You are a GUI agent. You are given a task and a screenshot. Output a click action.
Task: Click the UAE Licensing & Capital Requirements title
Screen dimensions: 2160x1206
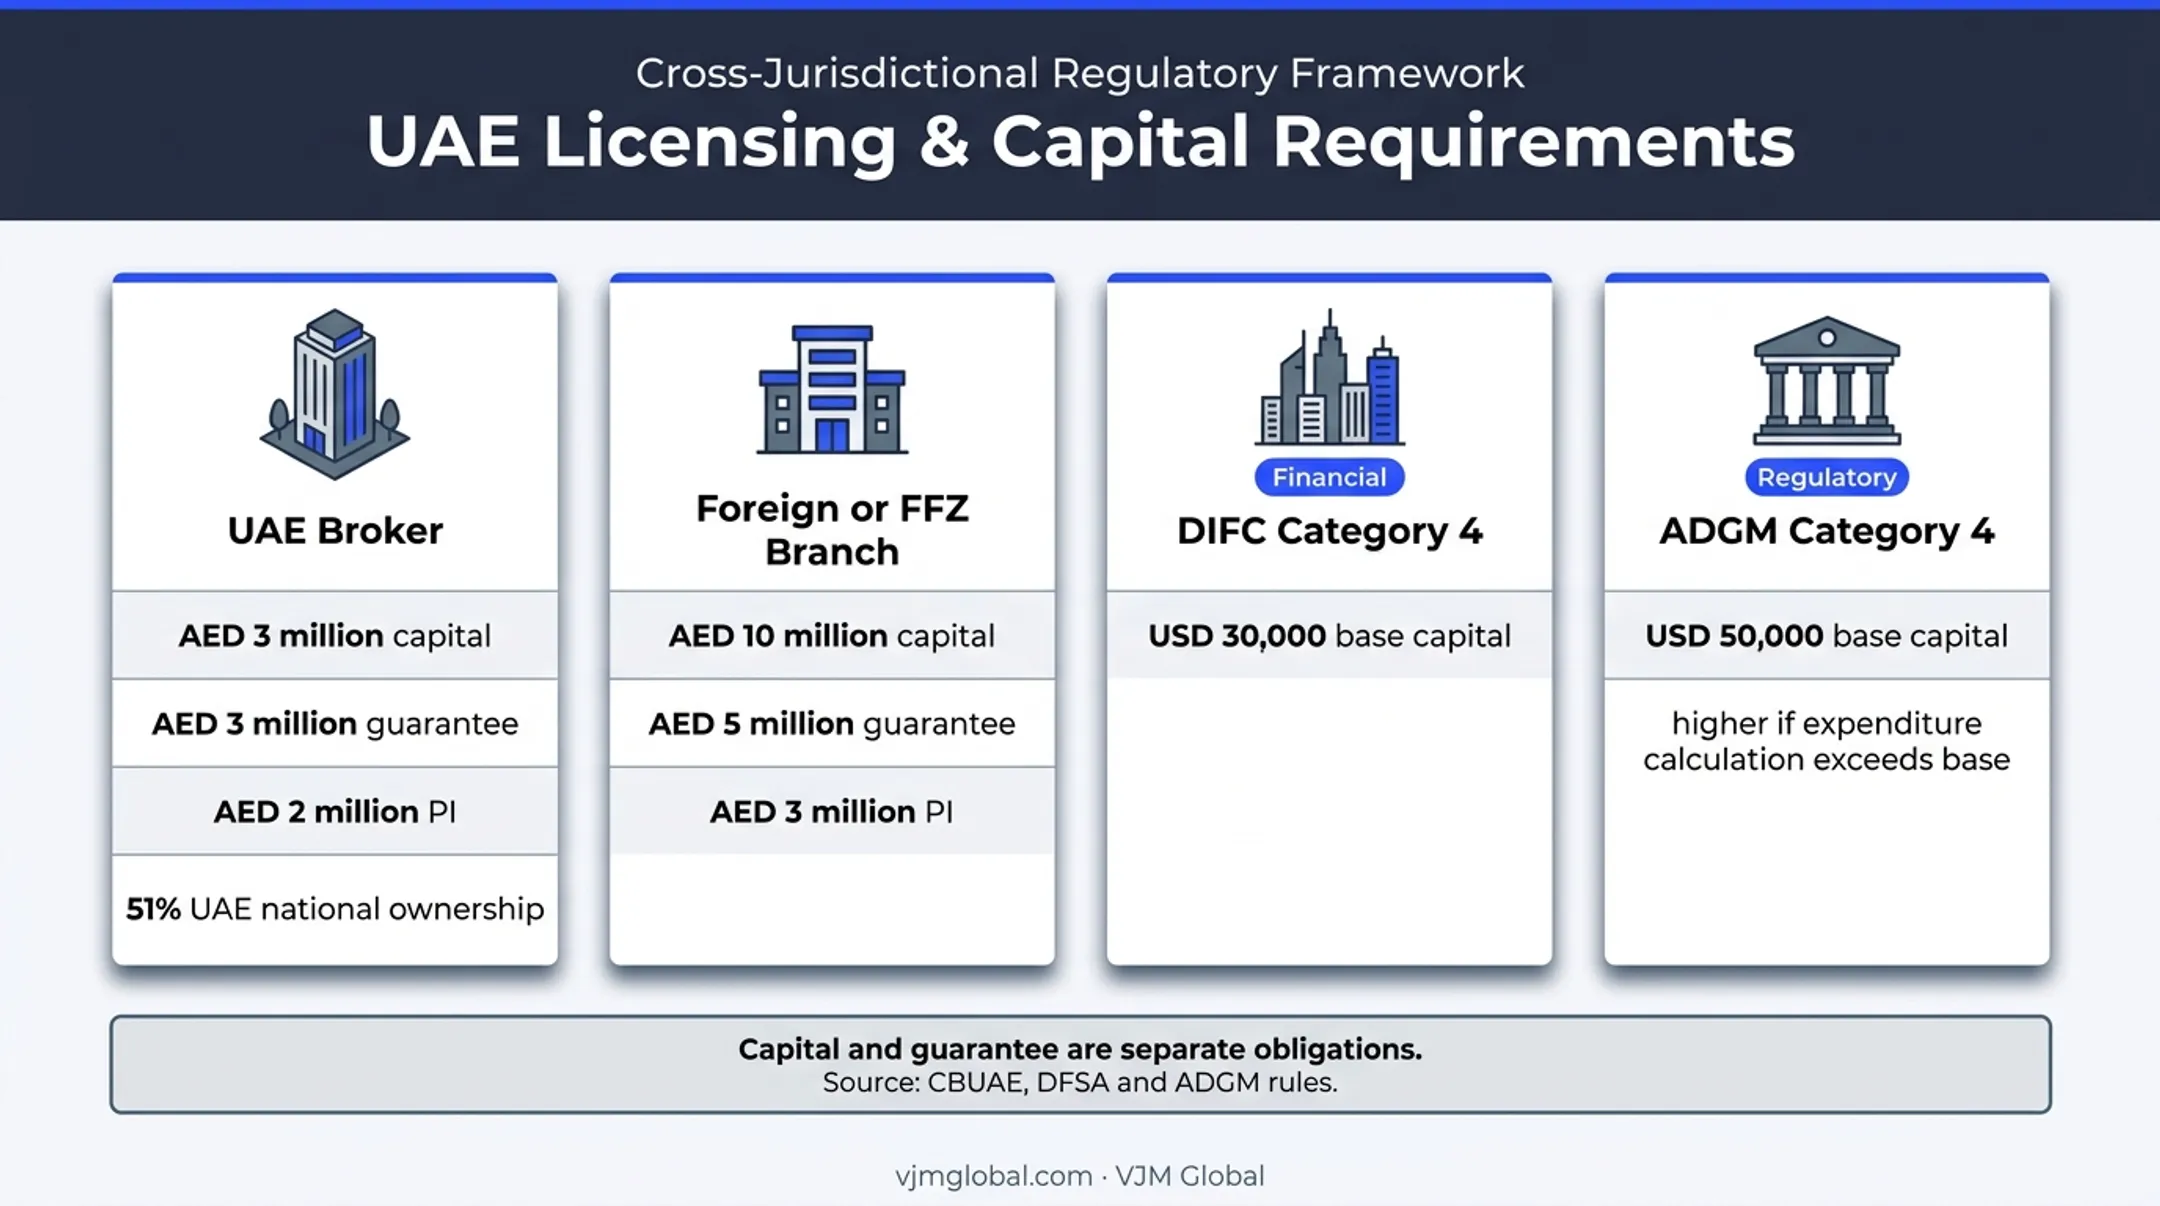pos(1080,141)
